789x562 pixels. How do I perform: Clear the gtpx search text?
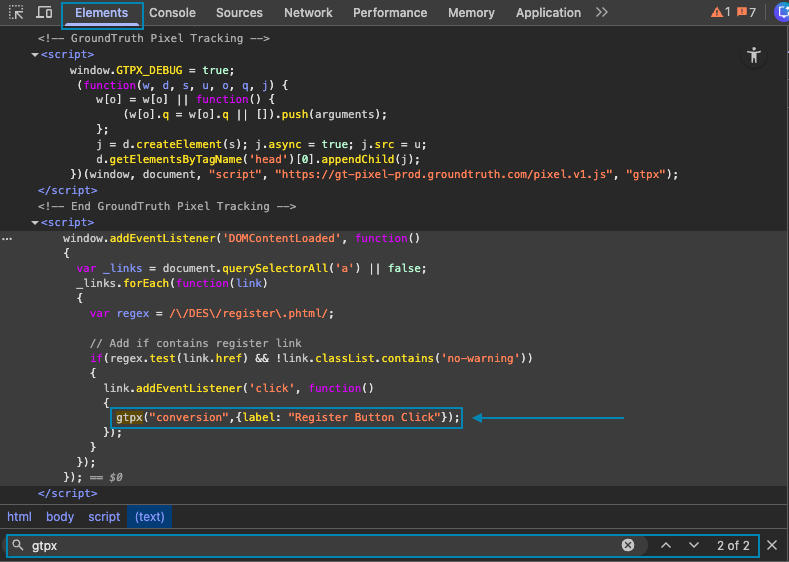coord(628,545)
